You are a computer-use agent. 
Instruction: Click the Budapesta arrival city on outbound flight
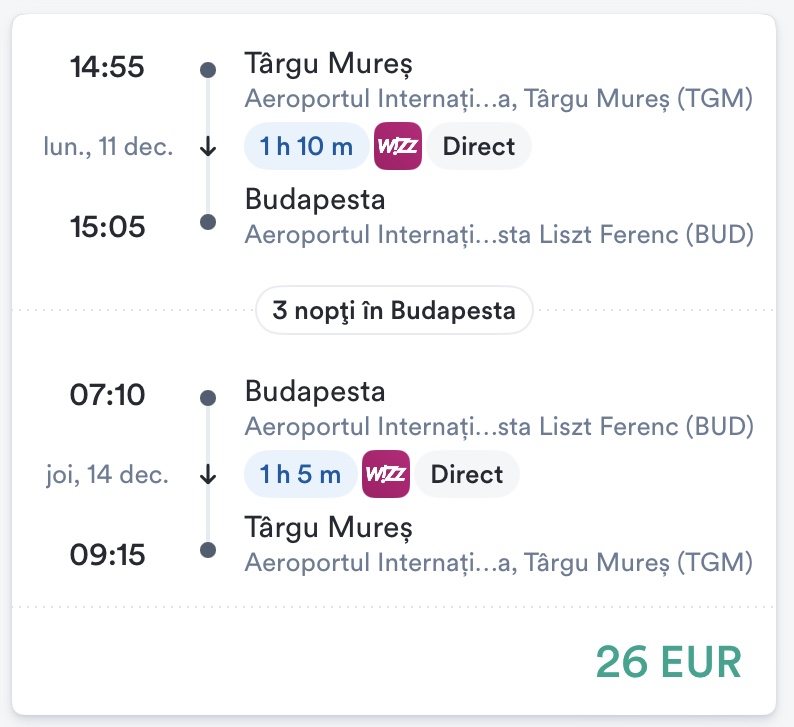[x=315, y=199]
